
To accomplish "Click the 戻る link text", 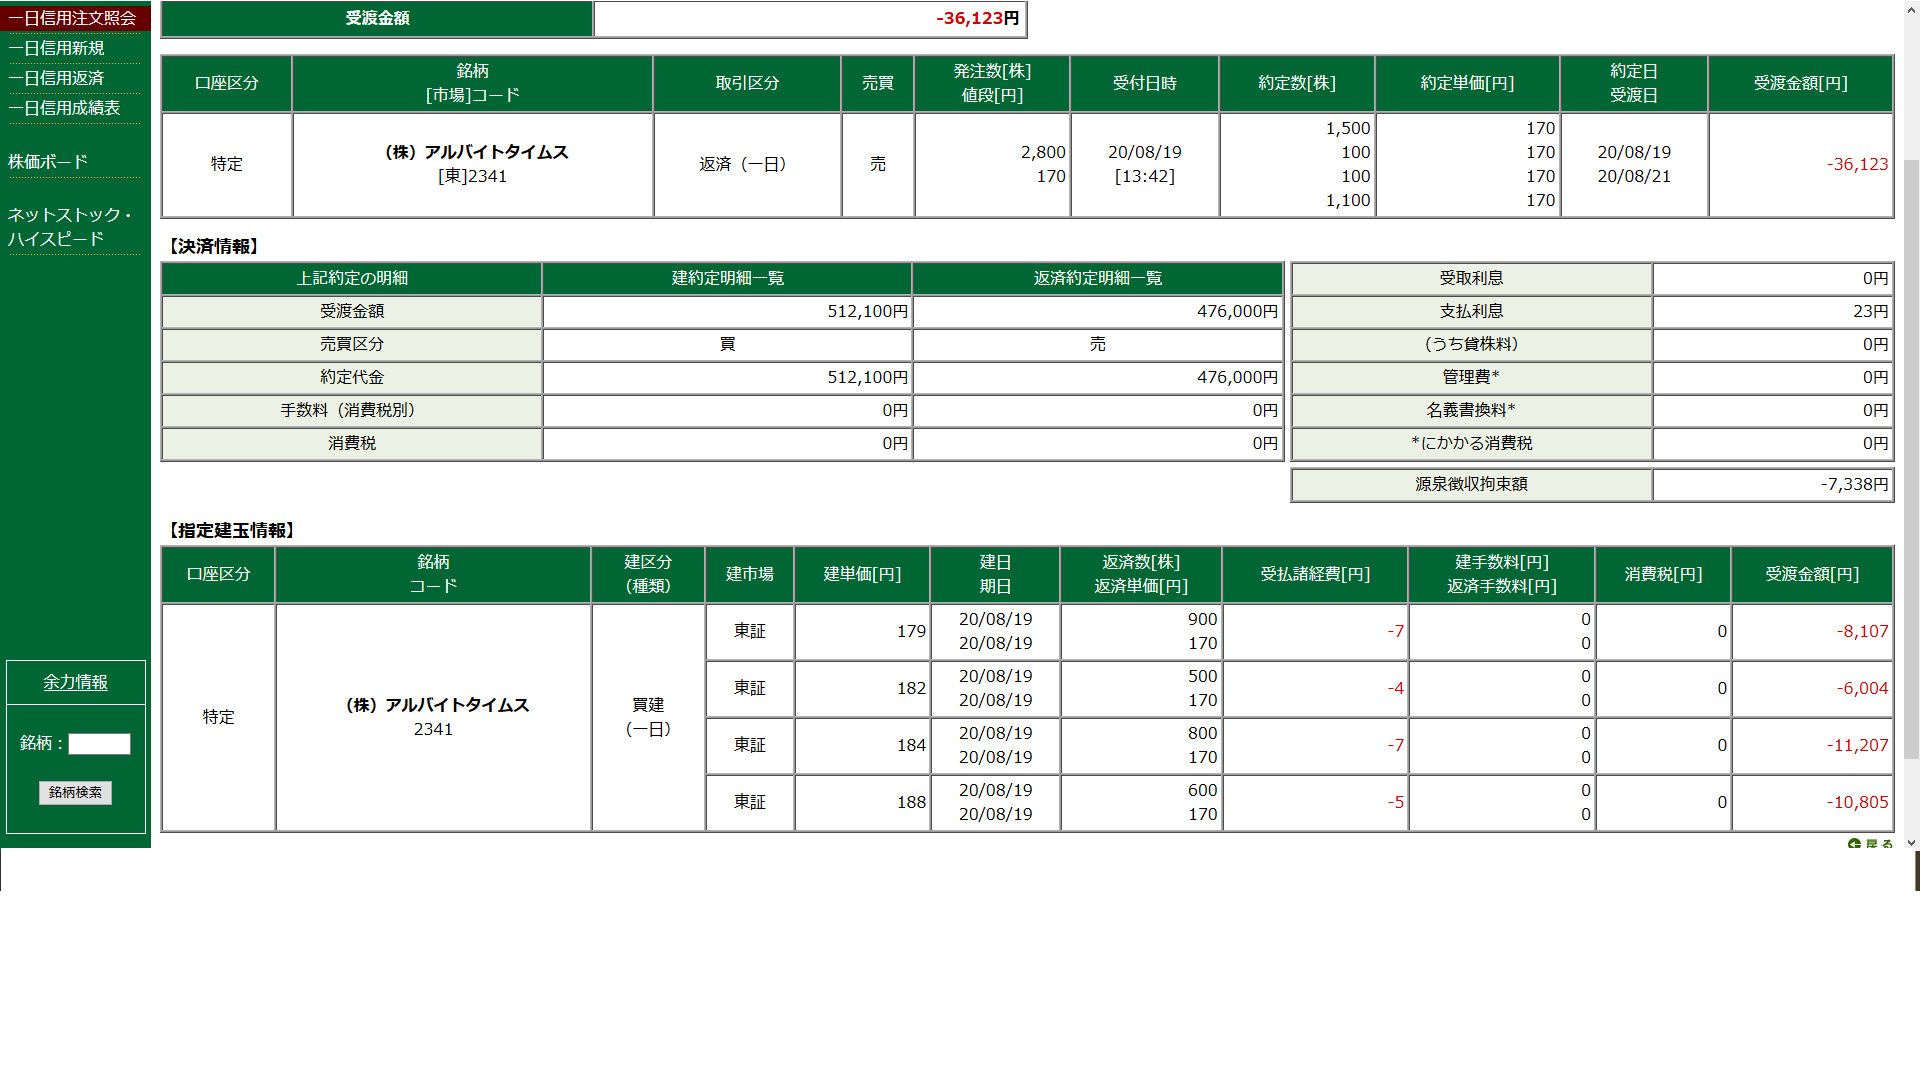I will point(1879,844).
